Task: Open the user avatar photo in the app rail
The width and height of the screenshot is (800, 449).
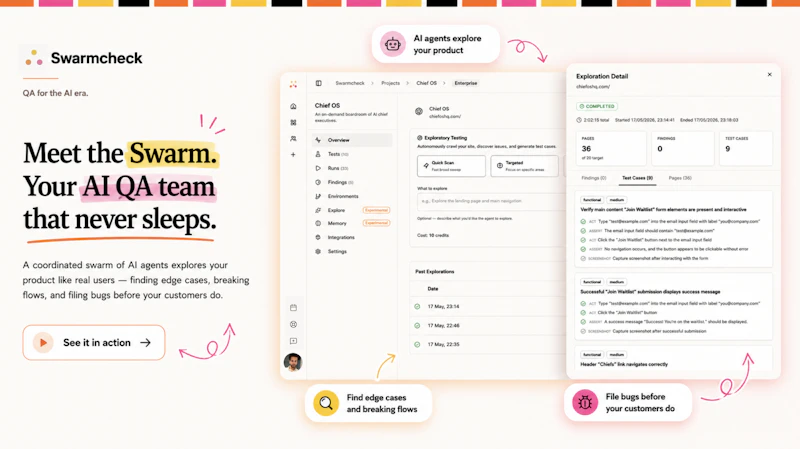Action: click(293, 362)
